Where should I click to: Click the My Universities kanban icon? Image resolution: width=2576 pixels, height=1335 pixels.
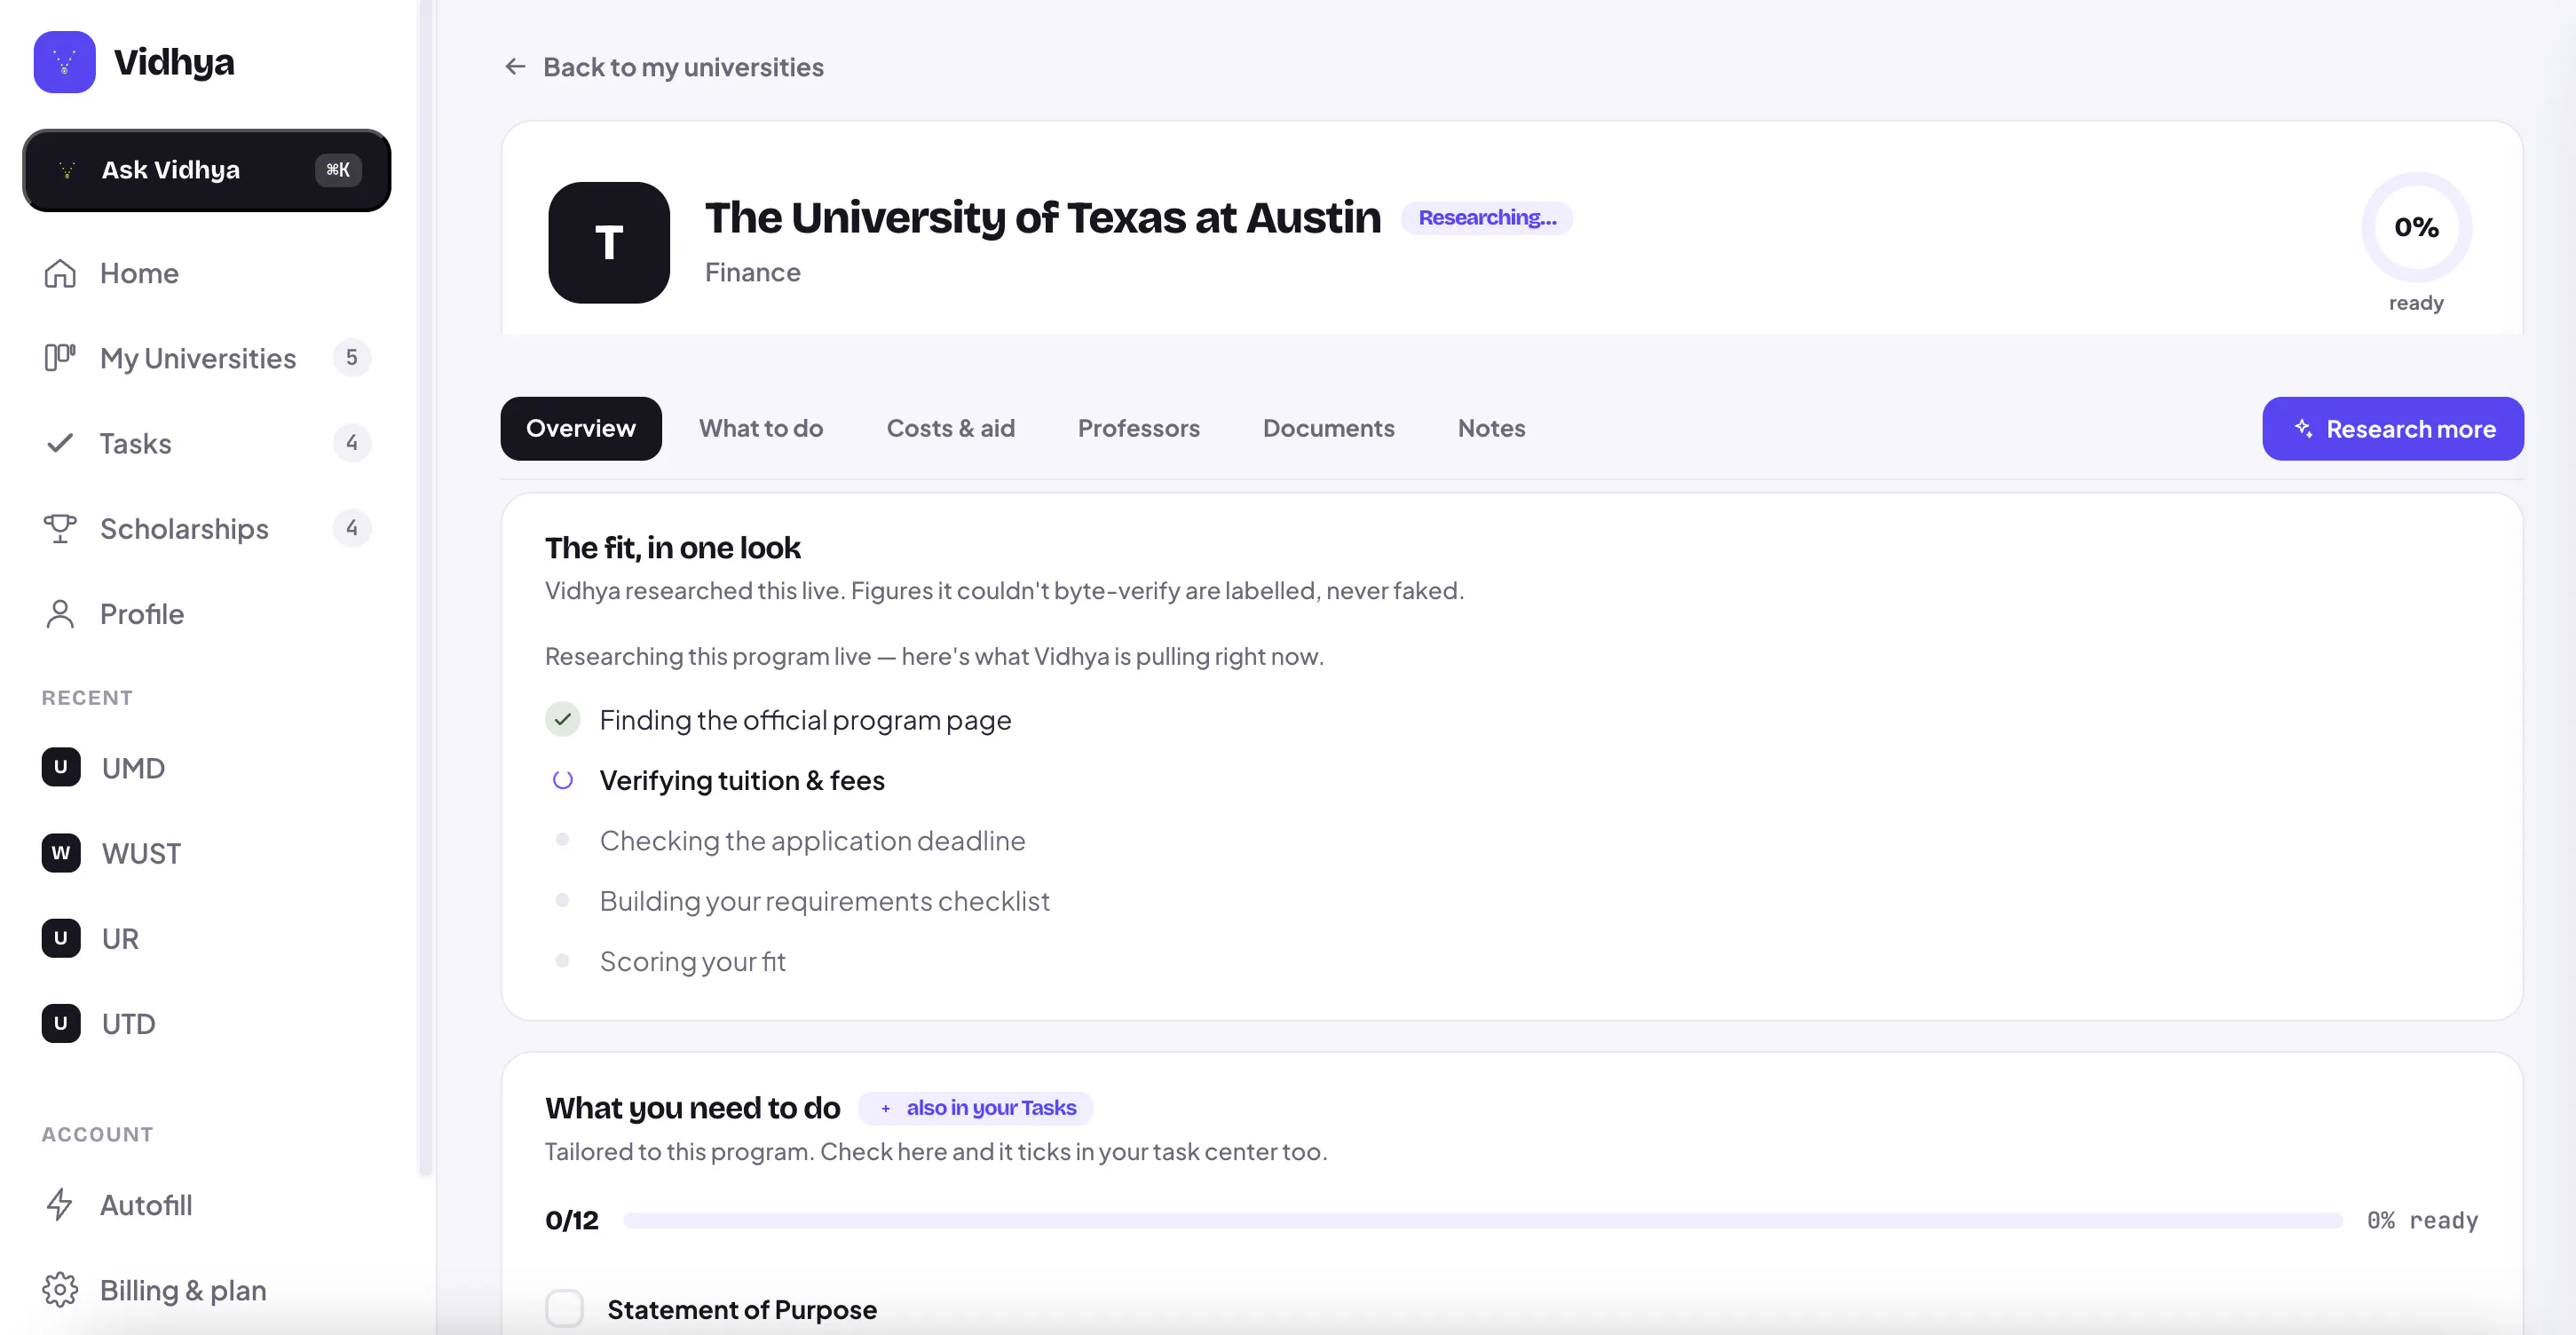tap(60, 358)
